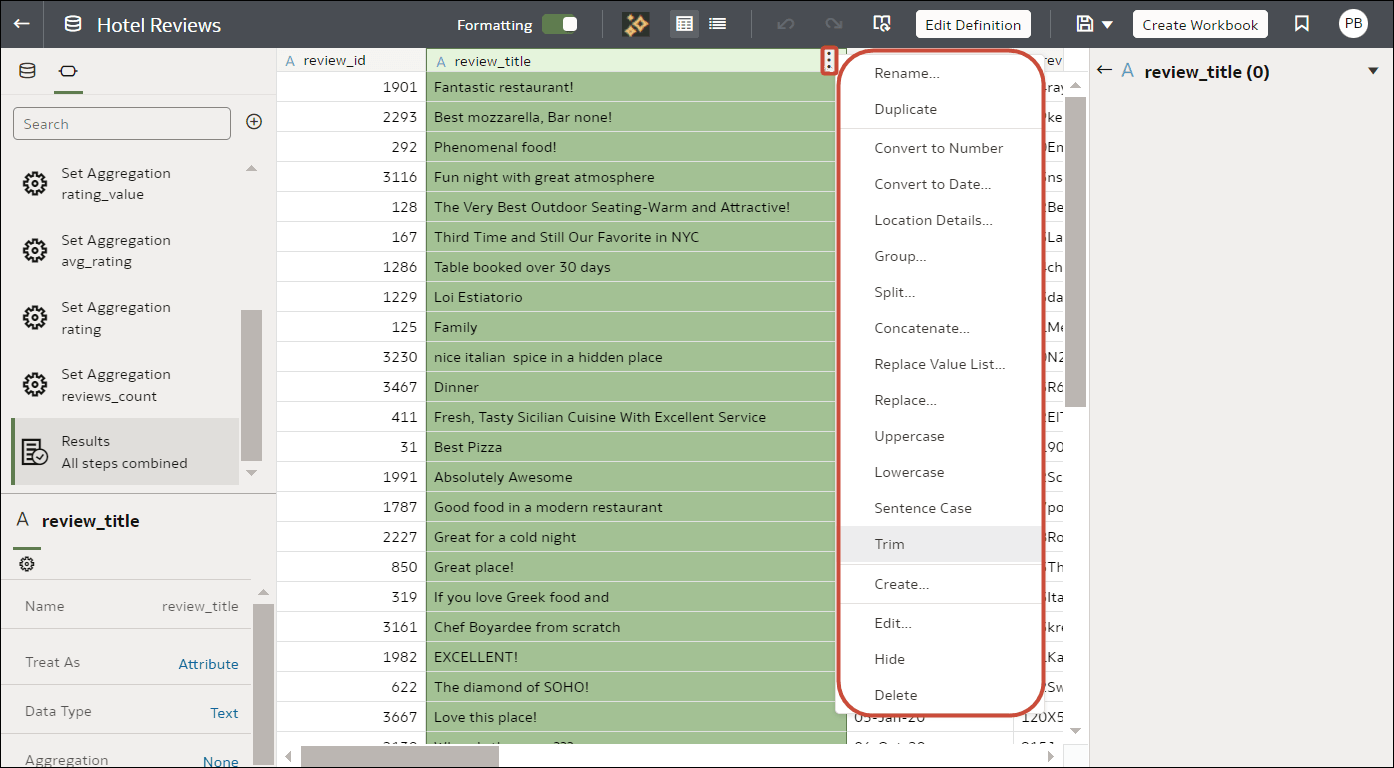Open the Bookmark icon near Create Workbook
This screenshot has height=768, width=1394.
pyautogui.click(x=1301, y=23)
